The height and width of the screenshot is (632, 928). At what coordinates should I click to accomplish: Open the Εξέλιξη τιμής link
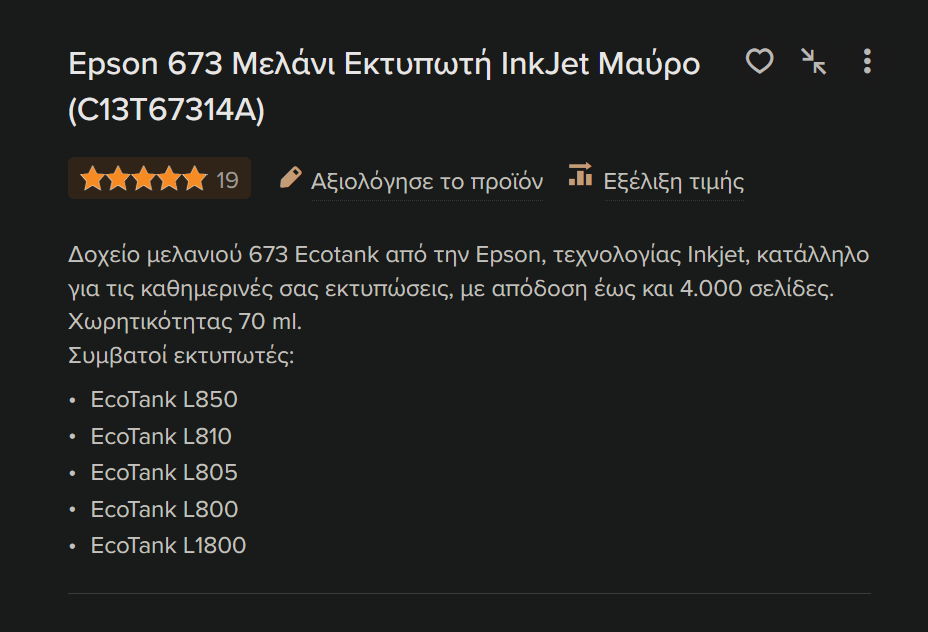674,182
